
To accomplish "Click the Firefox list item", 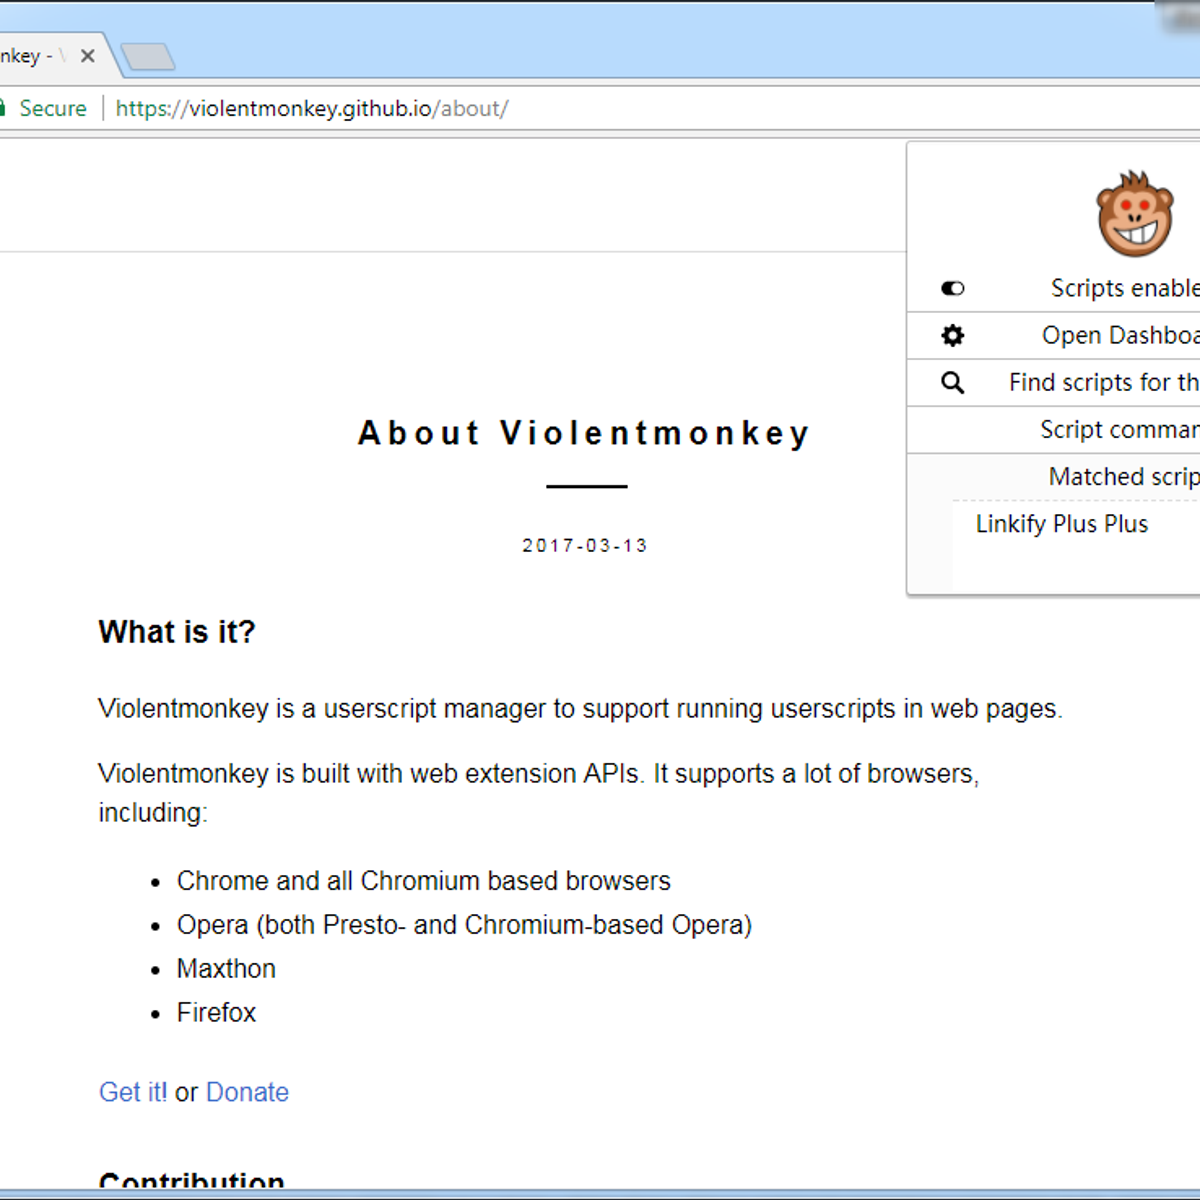I will pyautogui.click(x=216, y=1013).
